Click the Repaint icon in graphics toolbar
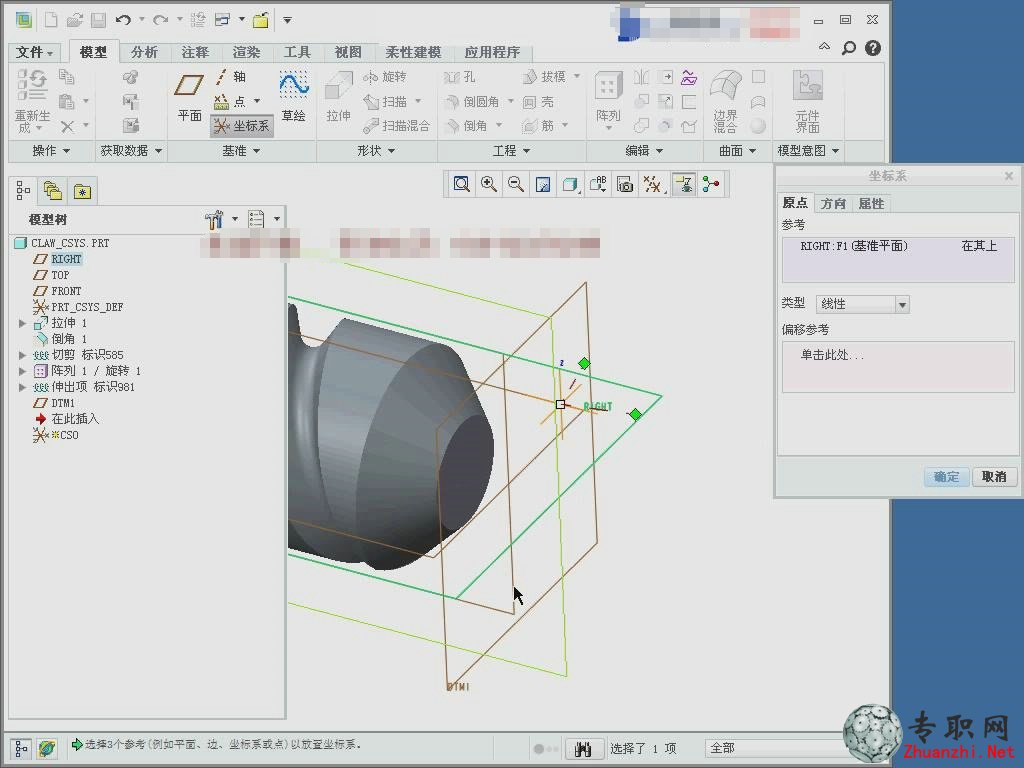The height and width of the screenshot is (768, 1024). coord(543,184)
